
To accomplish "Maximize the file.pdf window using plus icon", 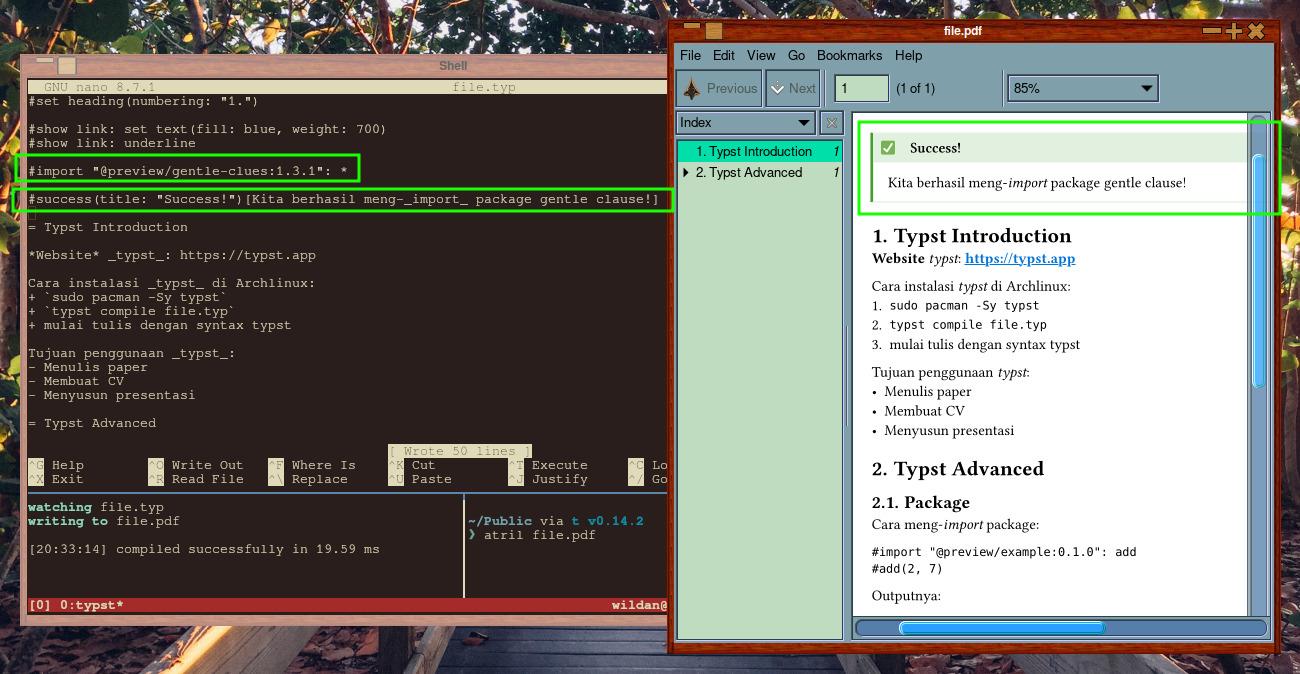I will [1235, 32].
